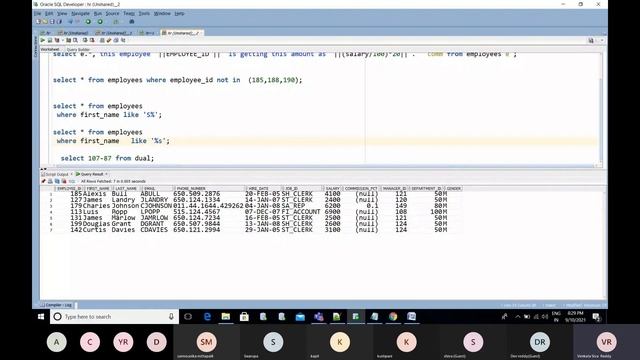Image resolution: width=640 pixels, height=360 pixels.
Task: Click the connection icon in worksheet toolbar
Action: 591,40
